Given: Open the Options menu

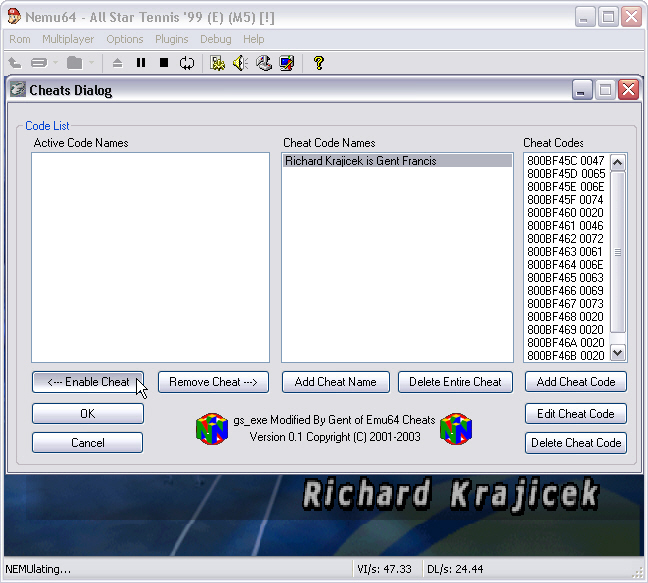Looking at the screenshot, I should [x=125, y=39].
